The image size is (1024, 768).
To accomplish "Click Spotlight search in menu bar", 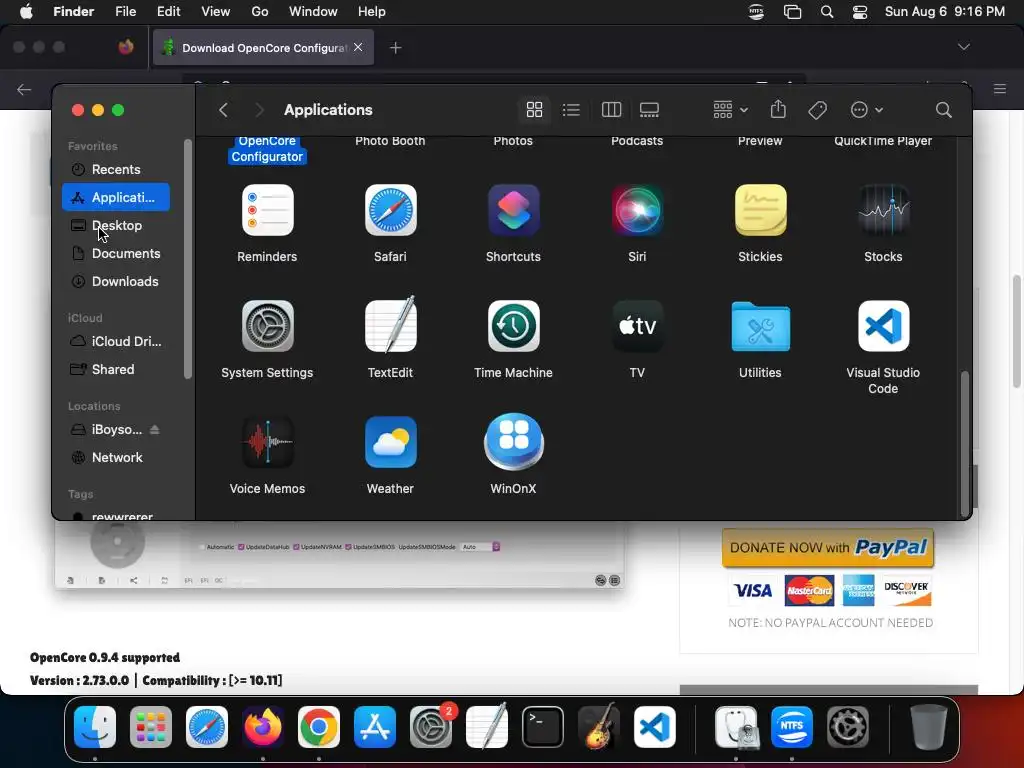I will 827,12.
